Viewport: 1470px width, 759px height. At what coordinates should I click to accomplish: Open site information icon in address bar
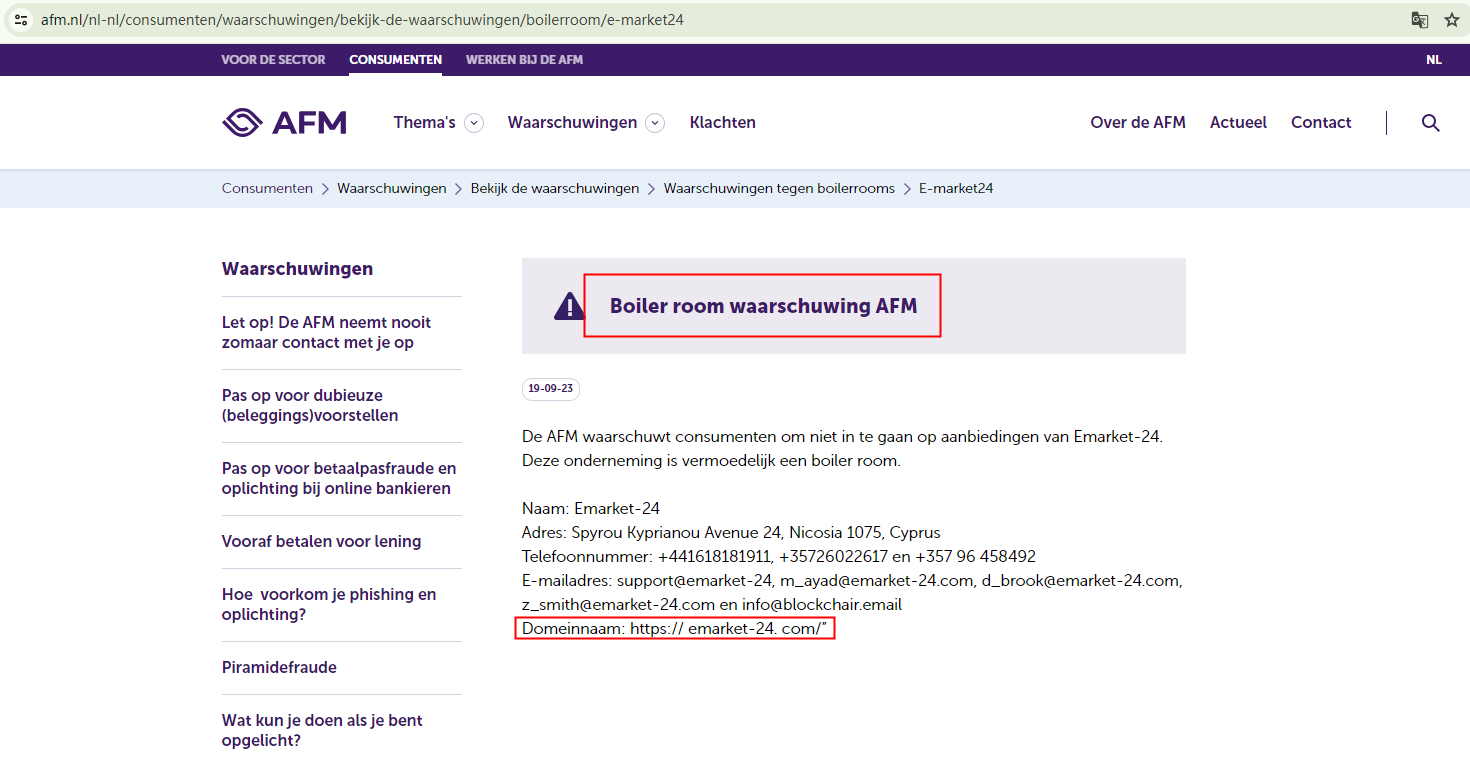tap(20, 20)
